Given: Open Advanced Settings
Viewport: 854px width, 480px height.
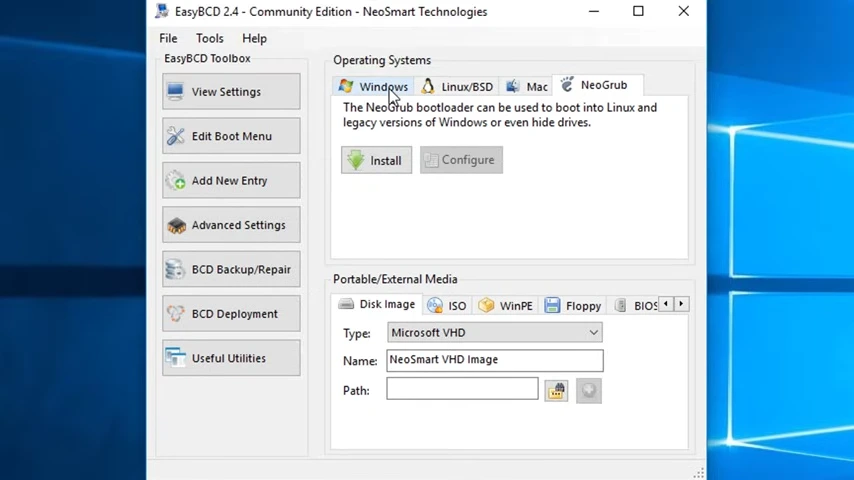Looking at the screenshot, I should 231,225.
